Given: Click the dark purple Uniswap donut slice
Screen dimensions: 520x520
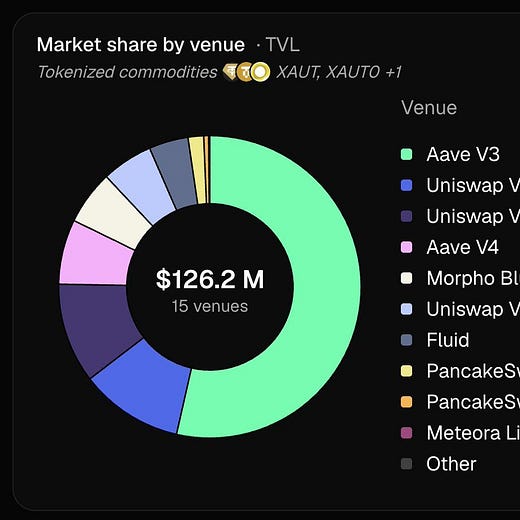Looking at the screenshot, I should click(97, 327).
